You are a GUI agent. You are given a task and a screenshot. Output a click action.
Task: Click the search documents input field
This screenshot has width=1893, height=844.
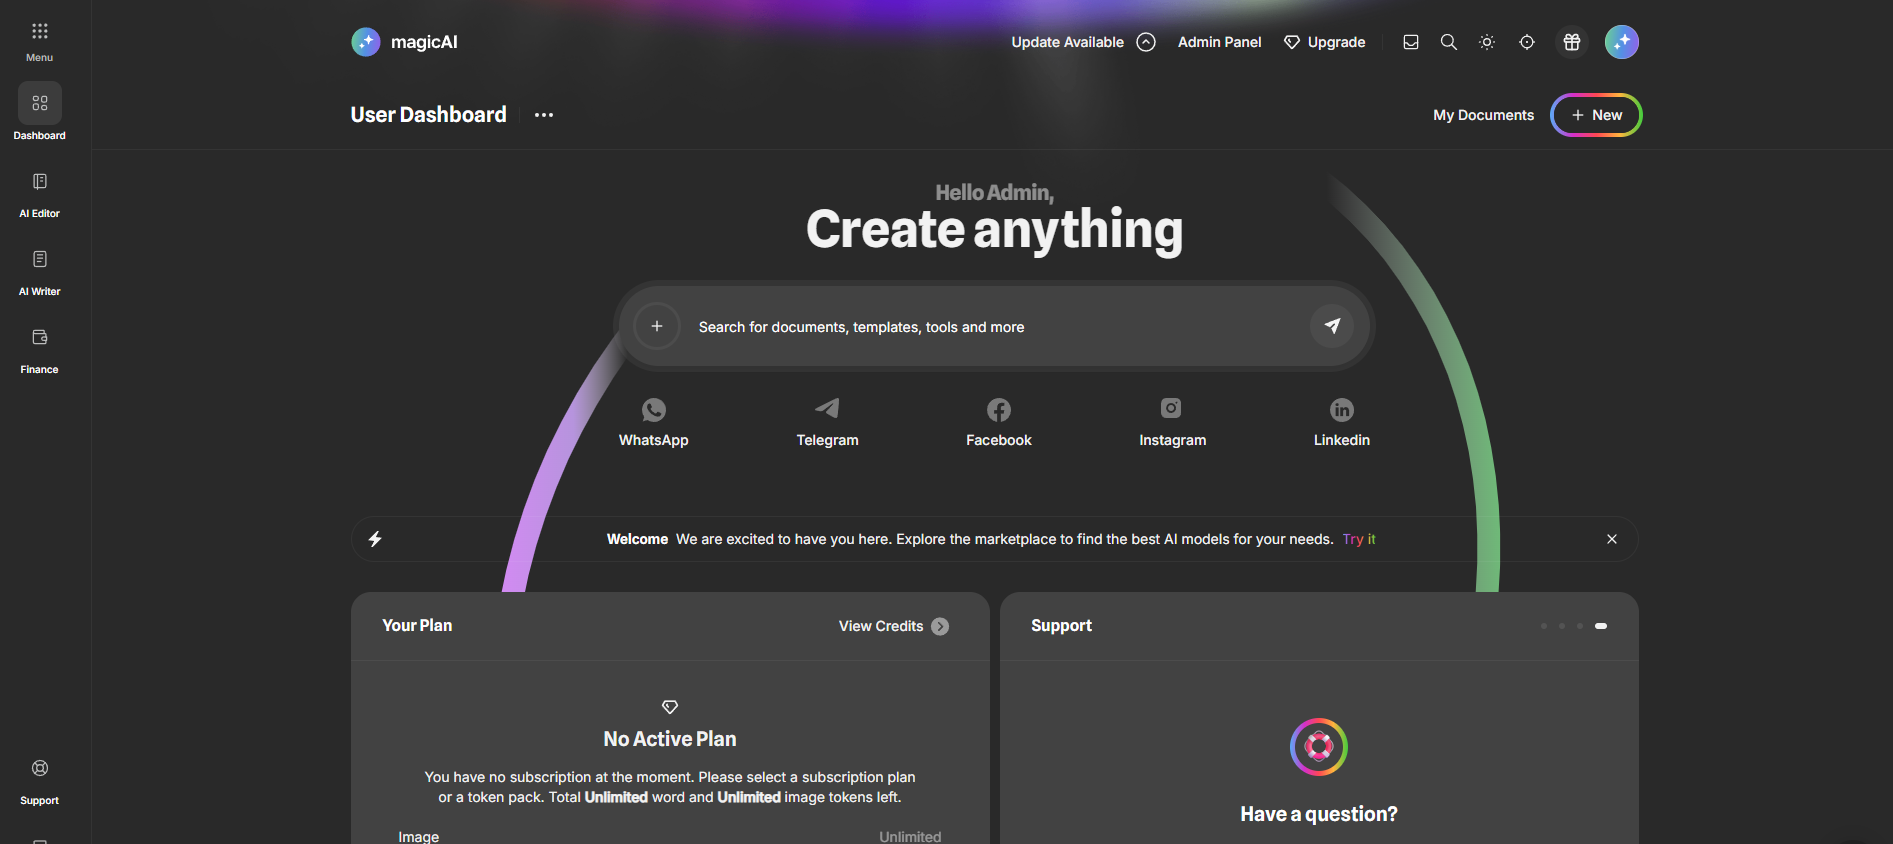click(990, 327)
